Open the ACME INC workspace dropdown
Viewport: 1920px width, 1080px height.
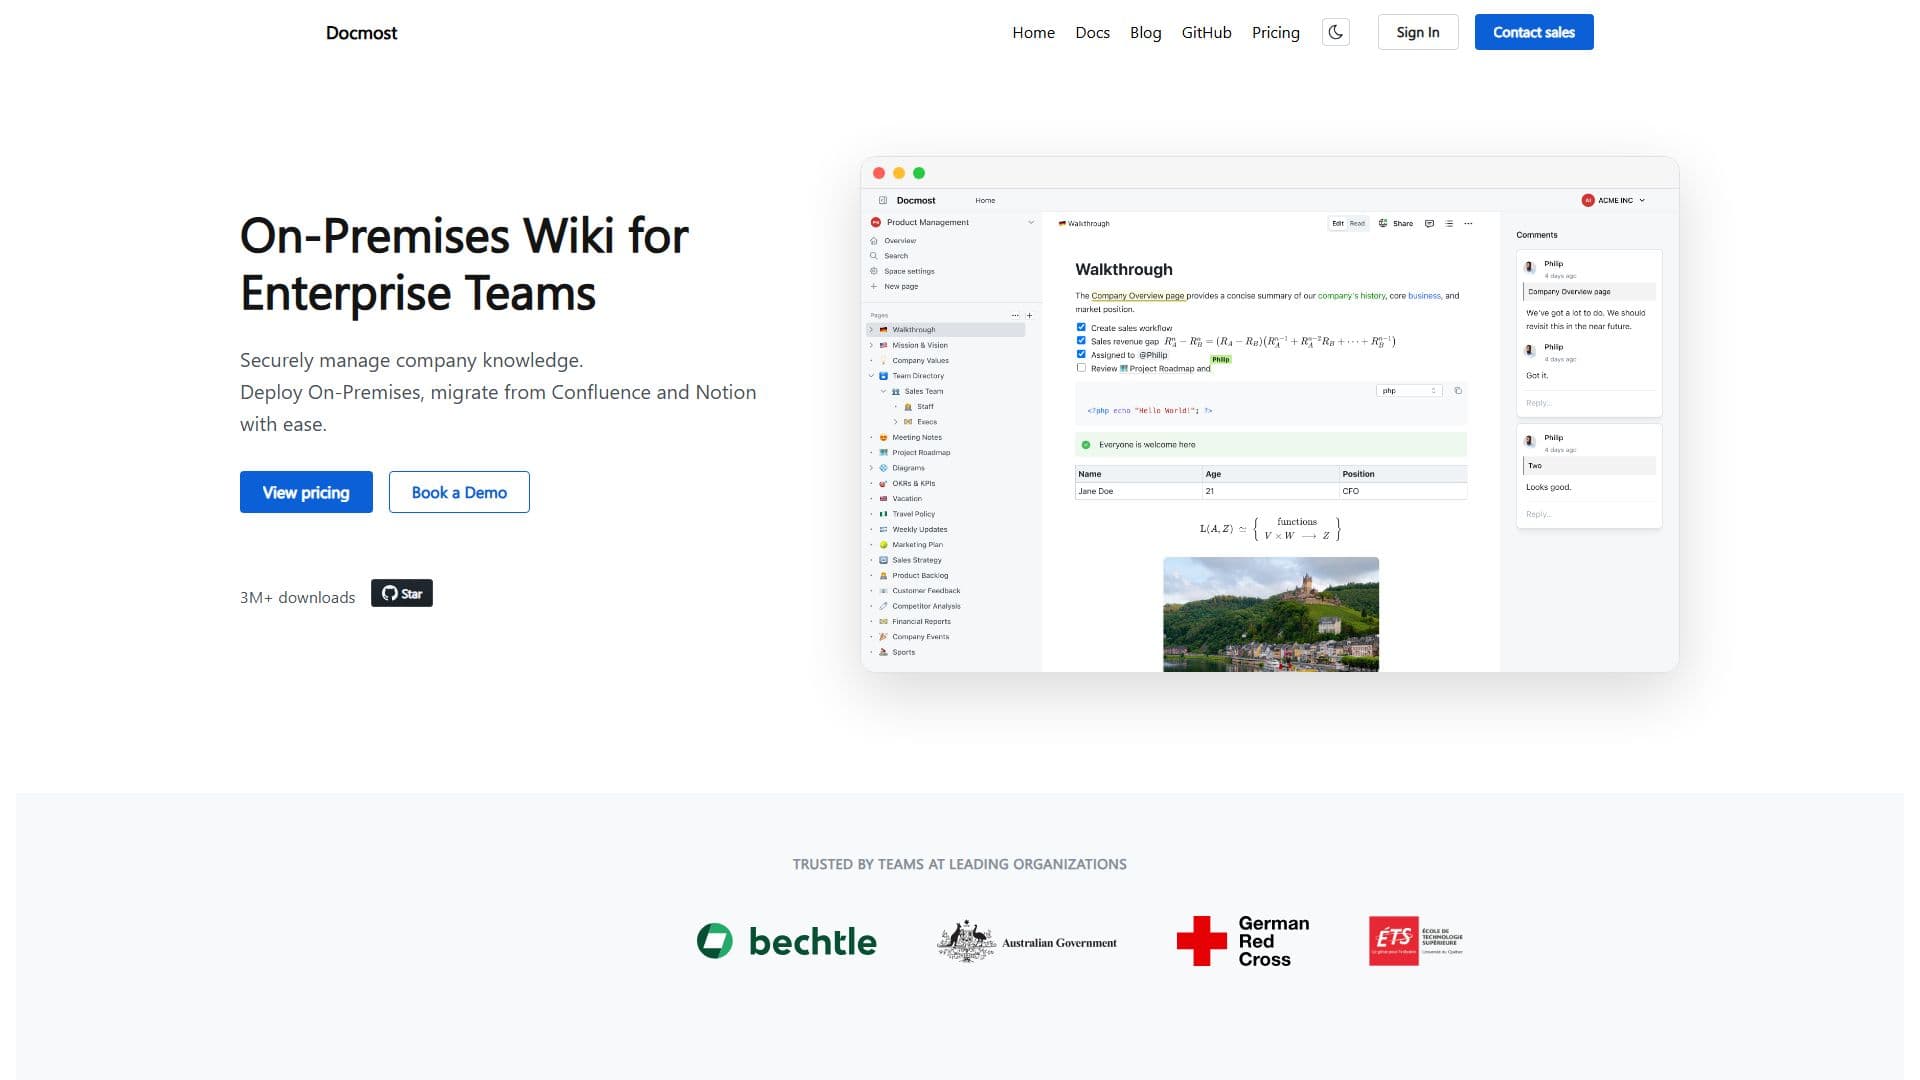(x=1642, y=200)
